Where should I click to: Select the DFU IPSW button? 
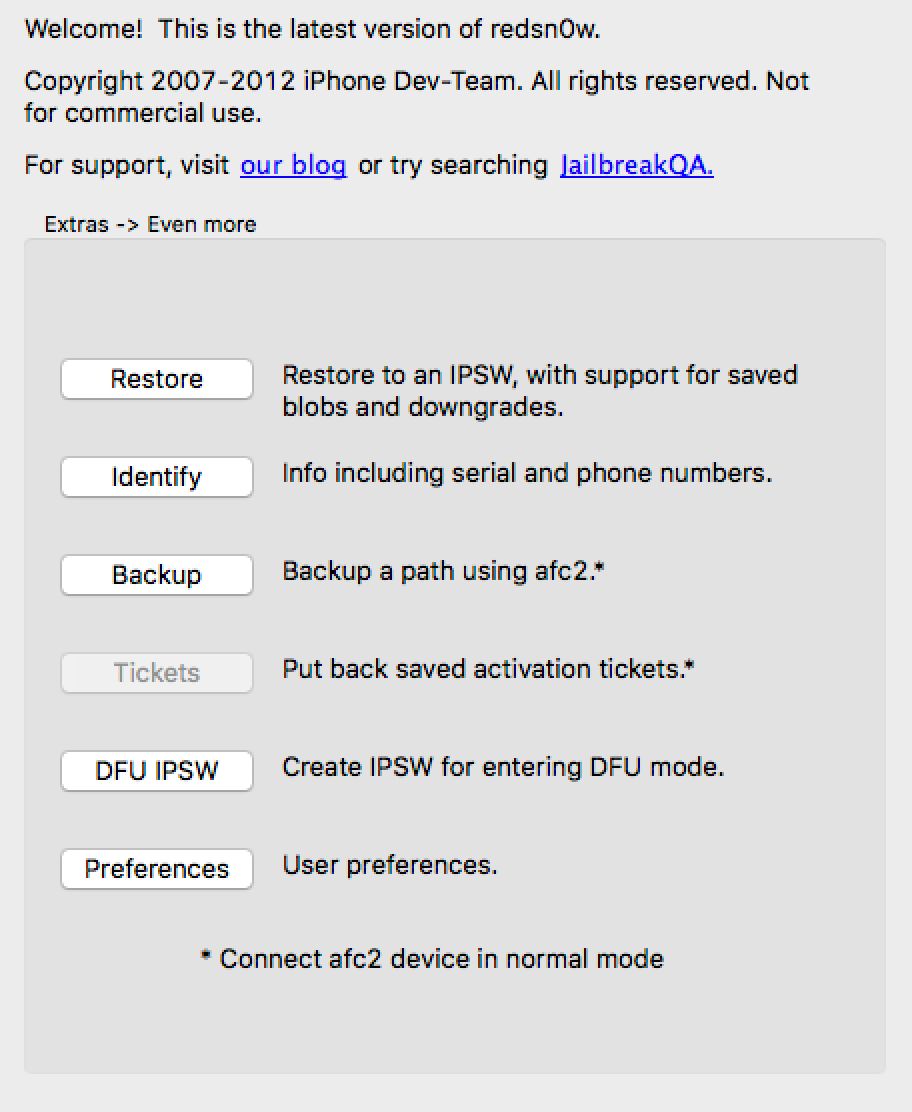157,771
